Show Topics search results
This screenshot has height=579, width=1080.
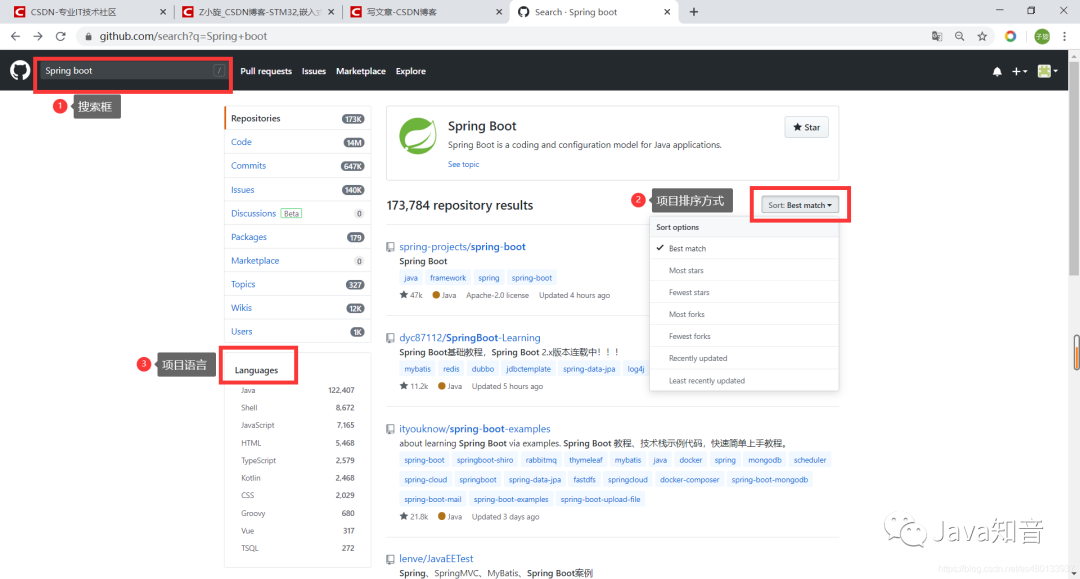click(298, 284)
